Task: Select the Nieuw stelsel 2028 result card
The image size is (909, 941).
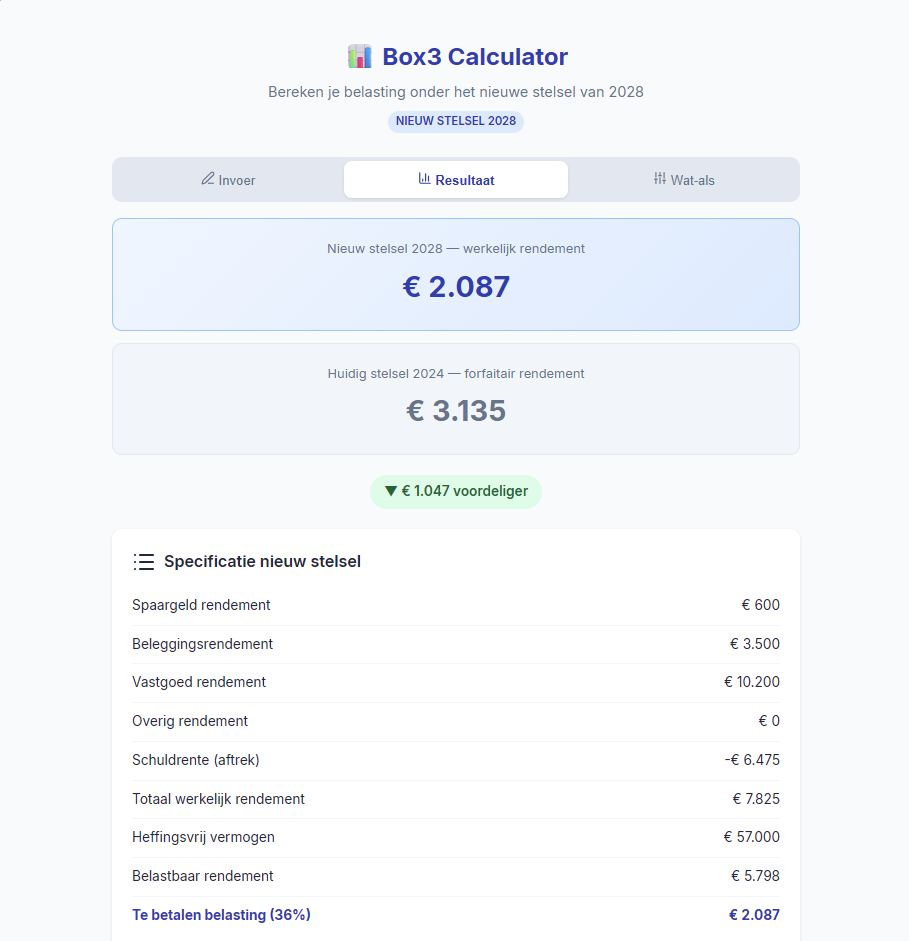Action: point(455,273)
